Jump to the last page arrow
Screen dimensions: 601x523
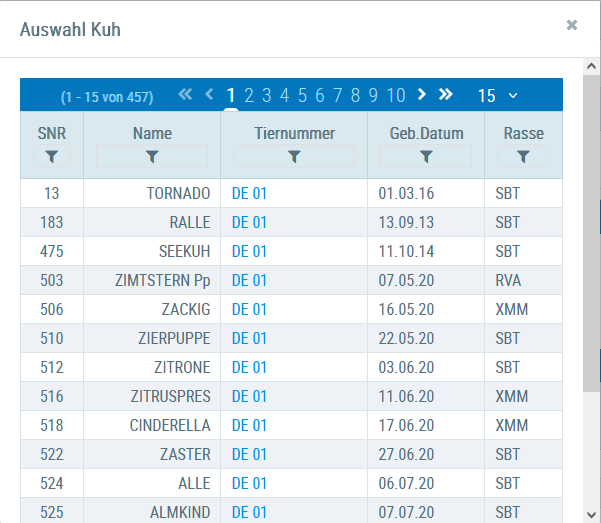(446, 95)
